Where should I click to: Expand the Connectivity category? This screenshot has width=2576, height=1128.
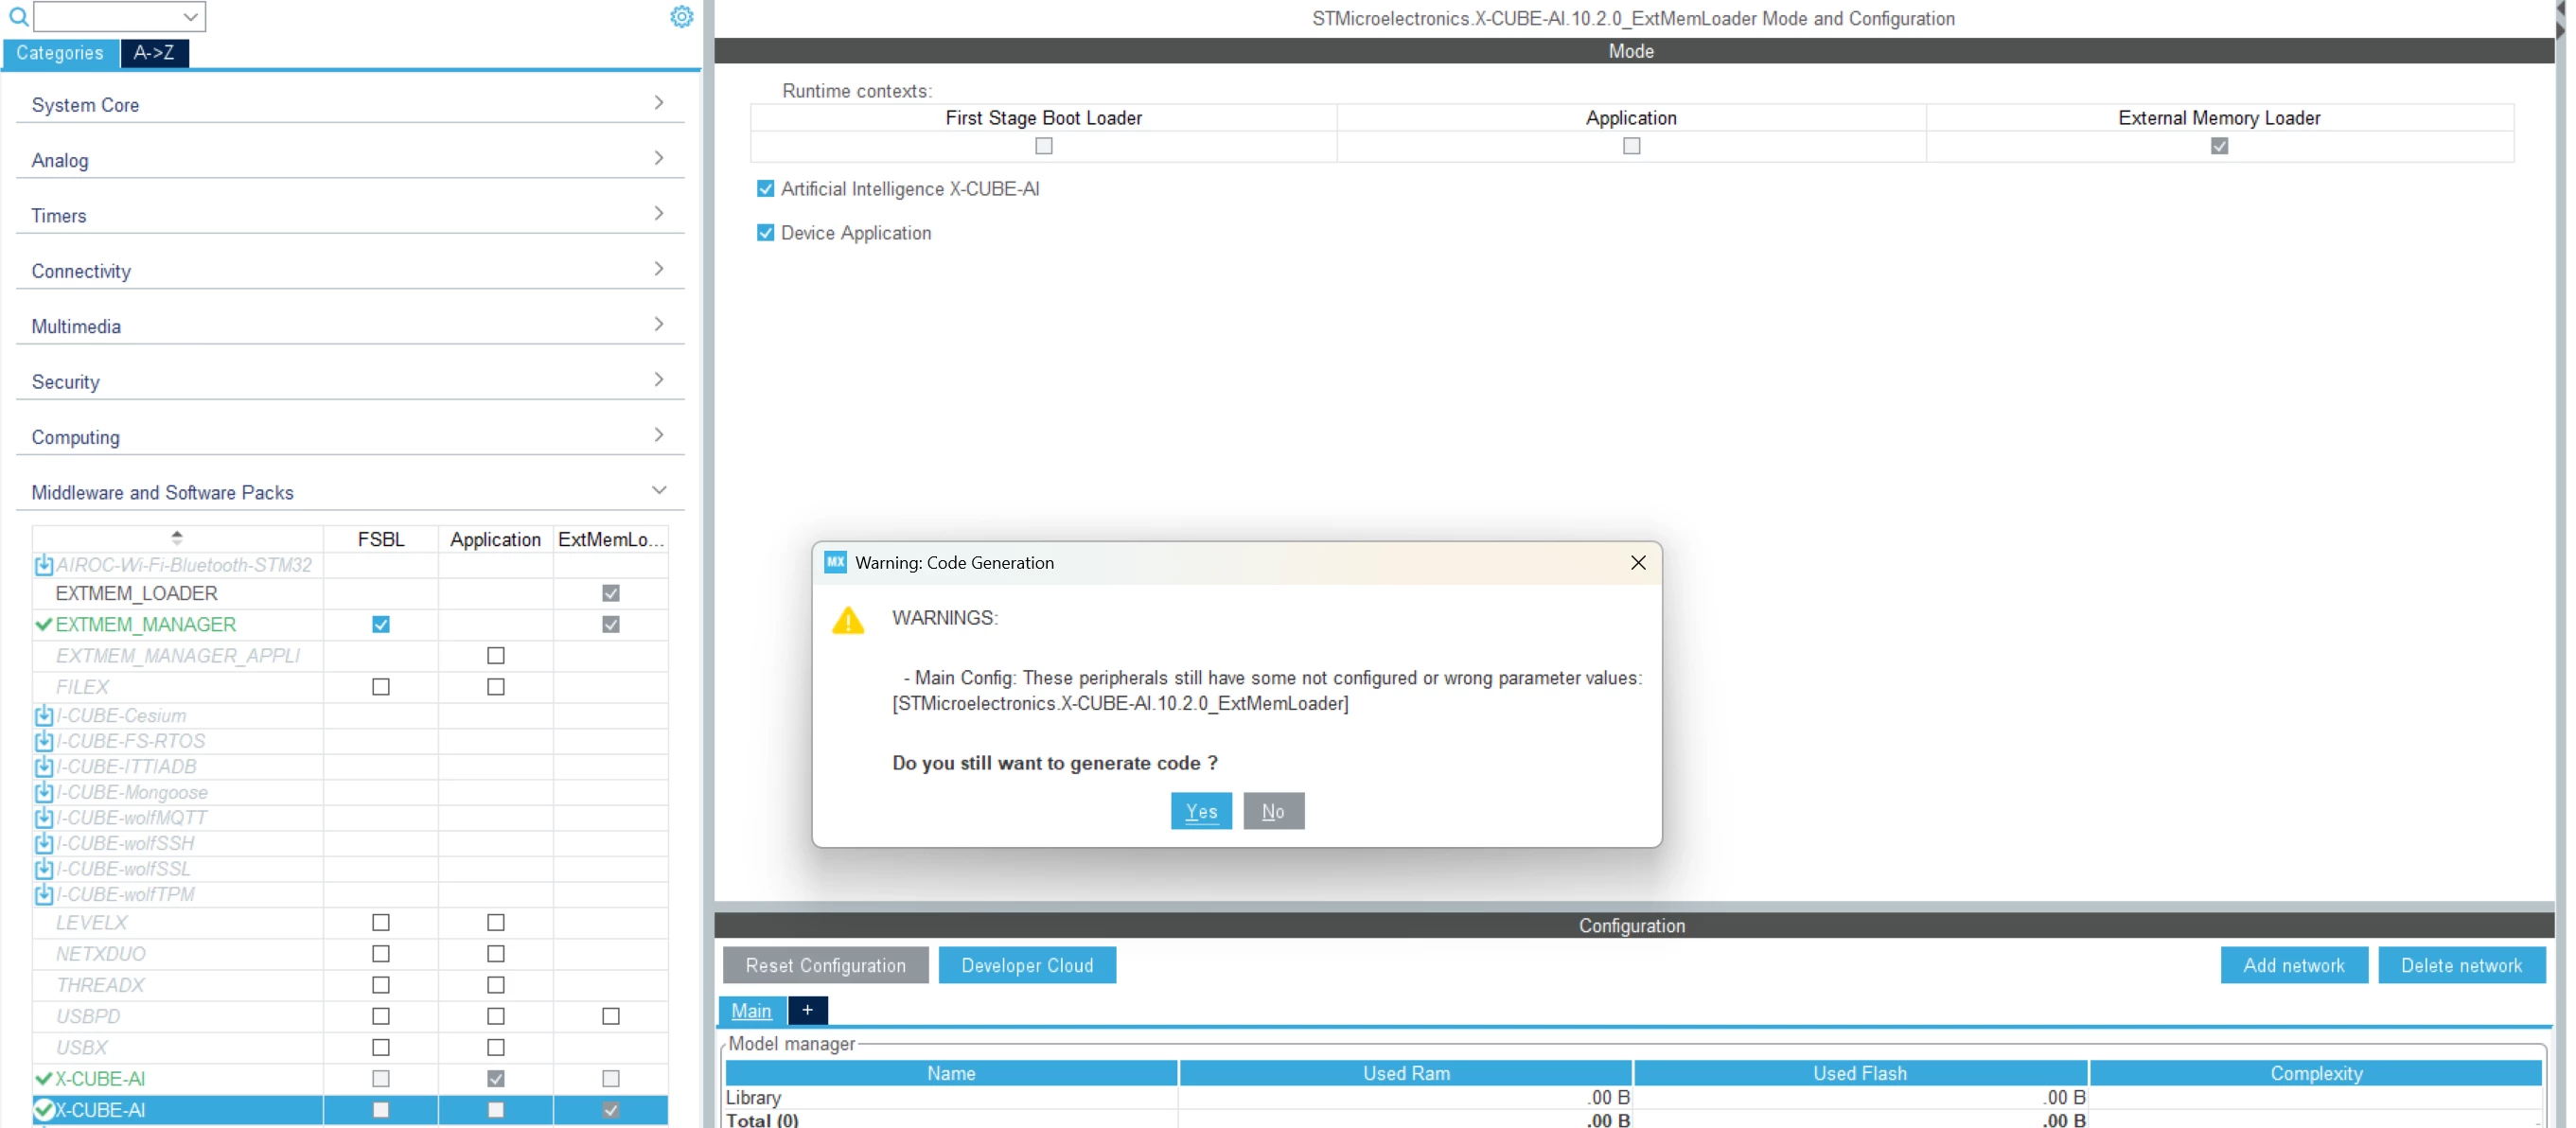click(350, 271)
